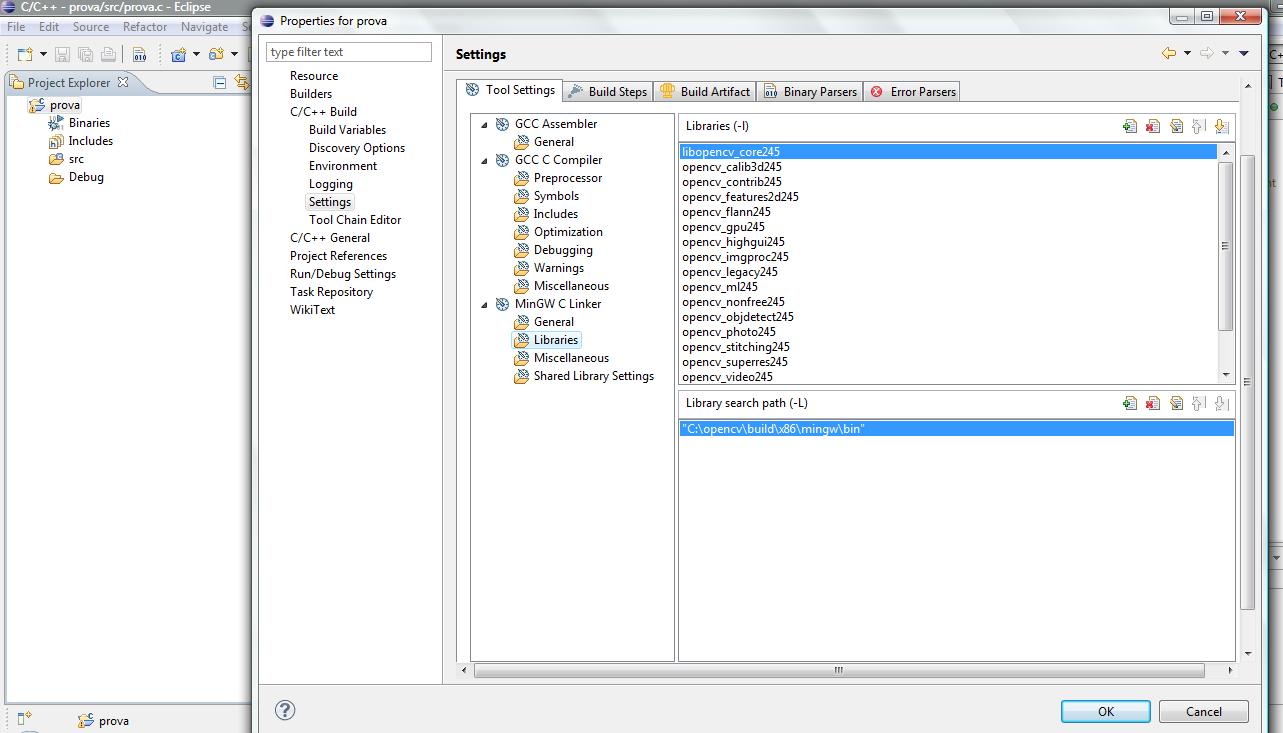The height and width of the screenshot is (733, 1283).
Task: Select the "C:\opencv\build\x86\mingw\bin" search path
Action: (956, 429)
